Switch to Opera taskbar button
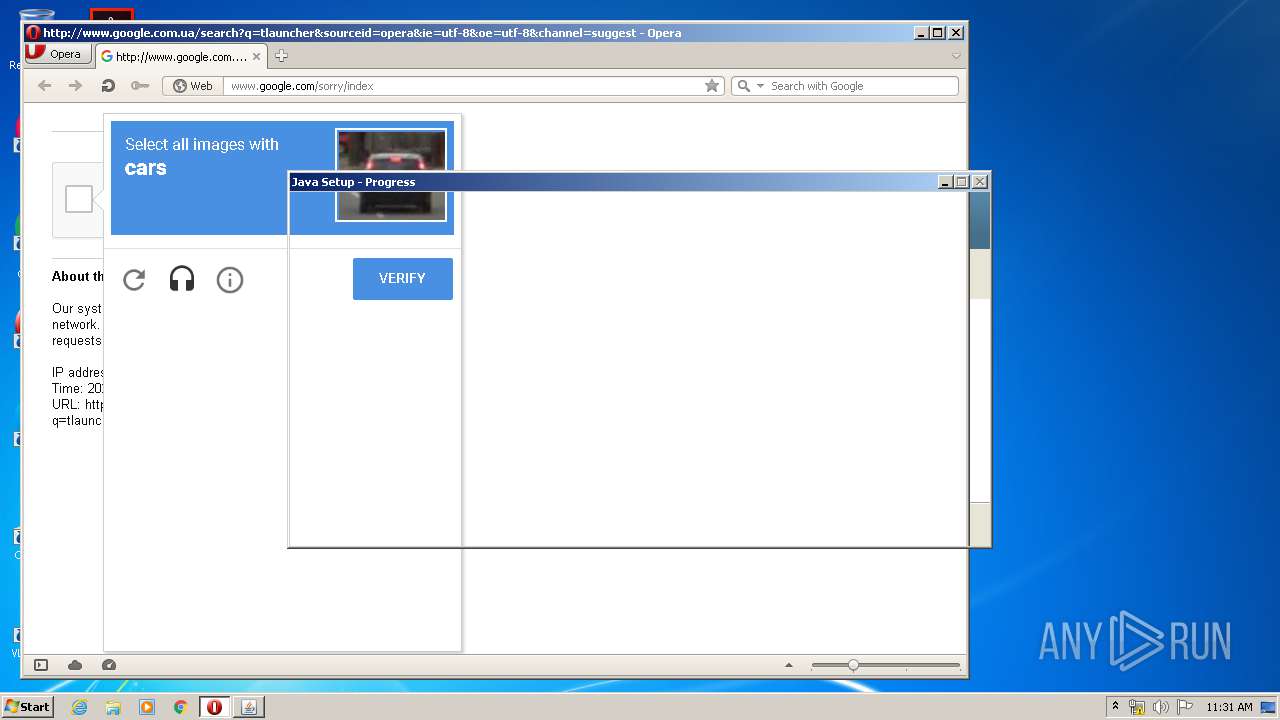 coord(214,707)
